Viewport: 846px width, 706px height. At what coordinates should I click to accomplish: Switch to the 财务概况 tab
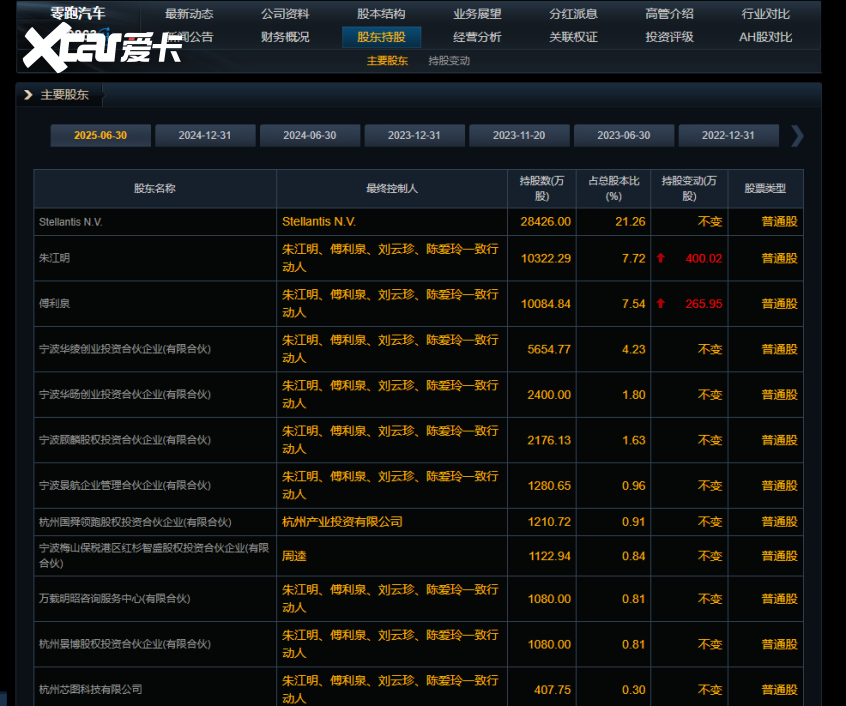coord(285,37)
